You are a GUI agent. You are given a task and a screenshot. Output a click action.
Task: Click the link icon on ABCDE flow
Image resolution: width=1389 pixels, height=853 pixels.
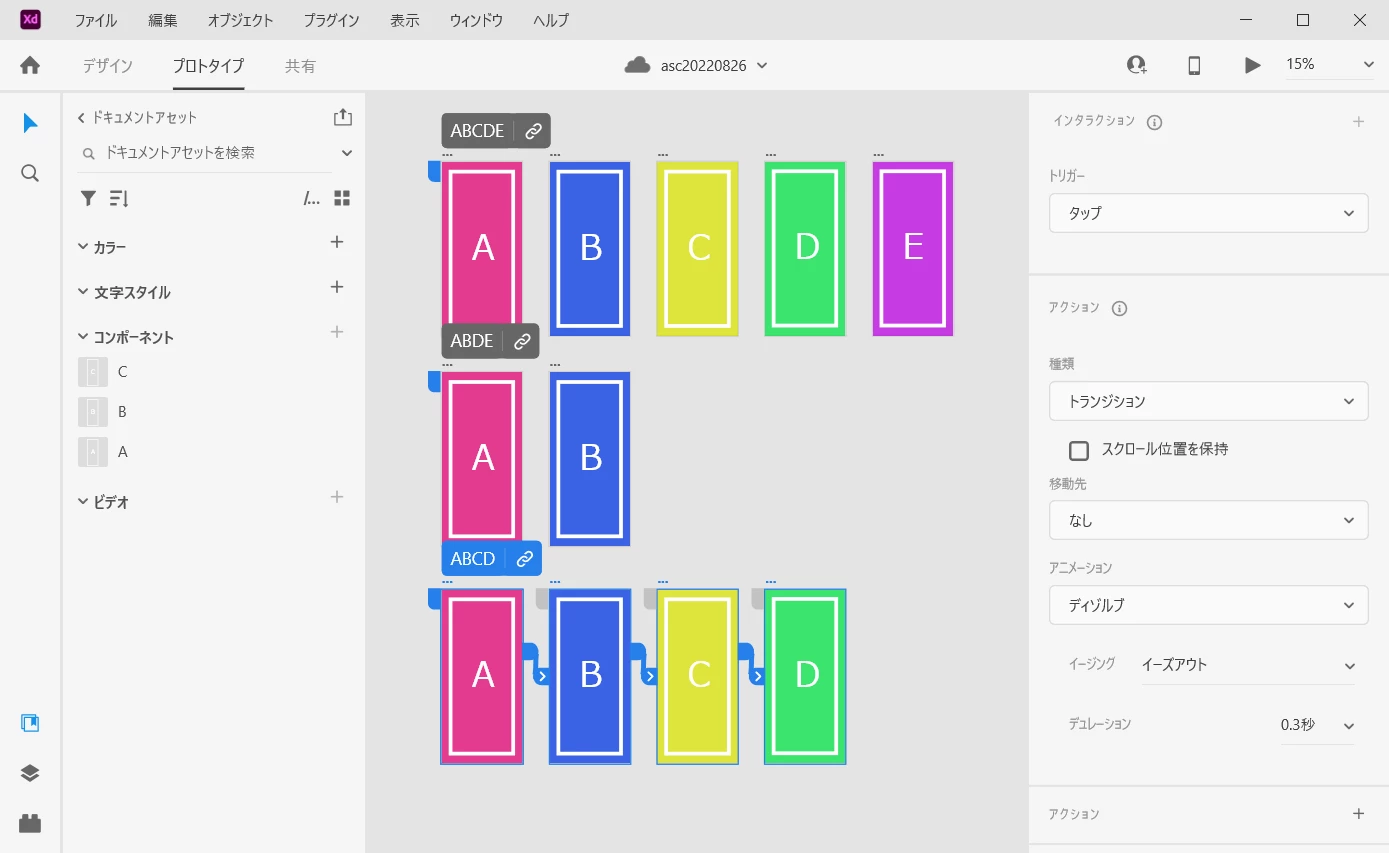click(534, 131)
